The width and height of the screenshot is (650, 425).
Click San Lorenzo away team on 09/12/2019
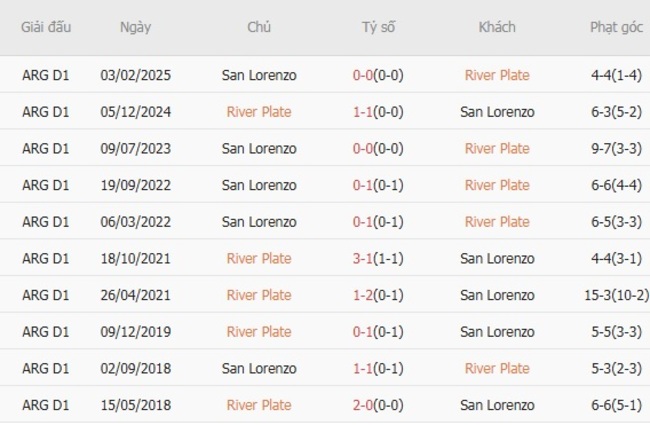click(x=497, y=331)
